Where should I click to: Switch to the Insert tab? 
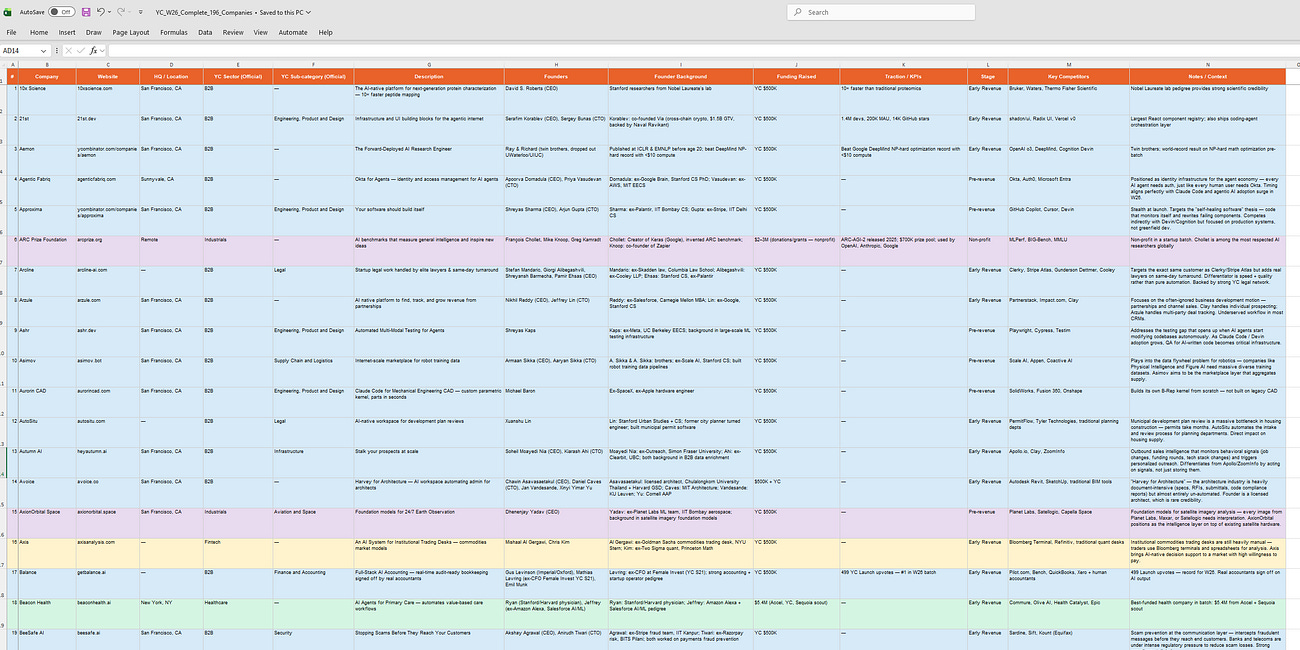coord(67,32)
